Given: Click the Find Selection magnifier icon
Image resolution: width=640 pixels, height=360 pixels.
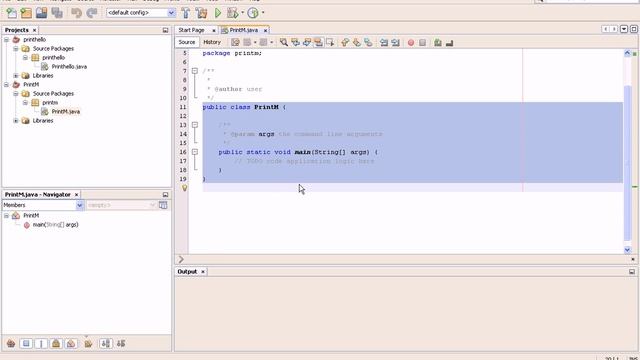Looking at the screenshot, I should pos(284,42).
